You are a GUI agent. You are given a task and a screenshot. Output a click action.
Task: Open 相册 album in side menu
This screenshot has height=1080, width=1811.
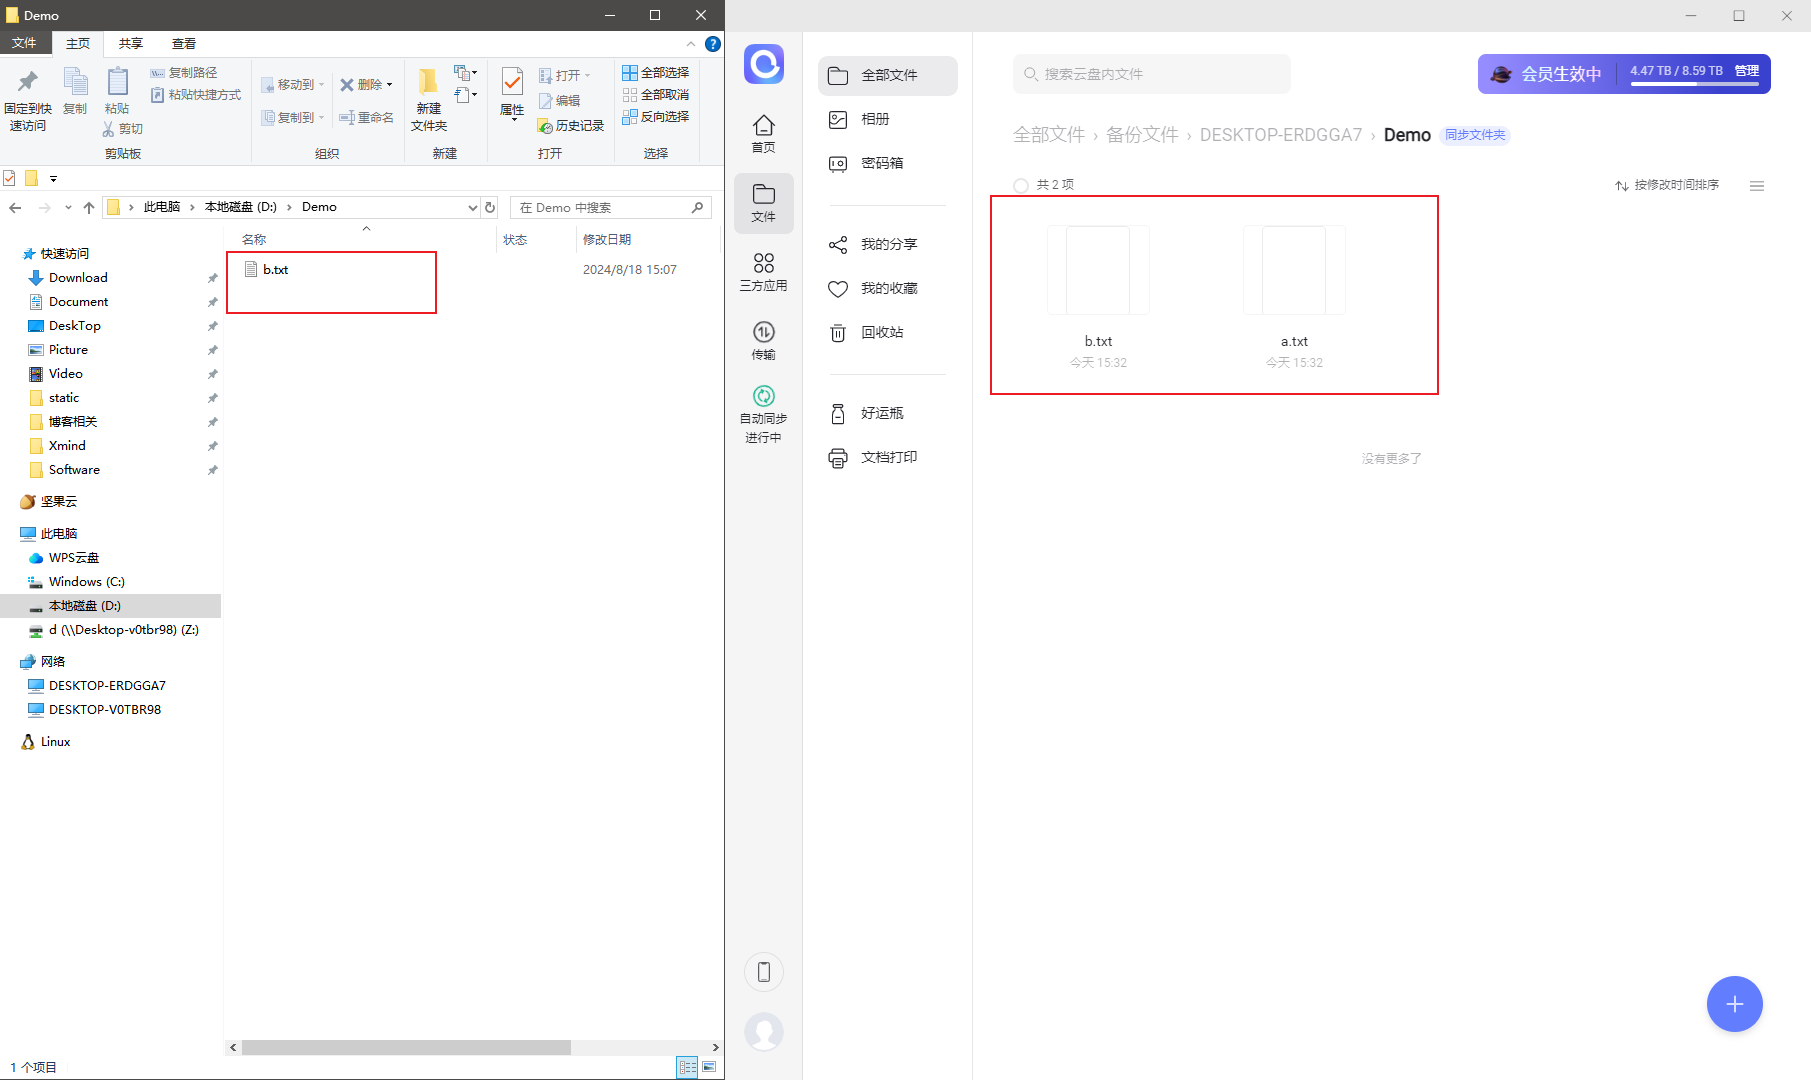coord(888,120)
